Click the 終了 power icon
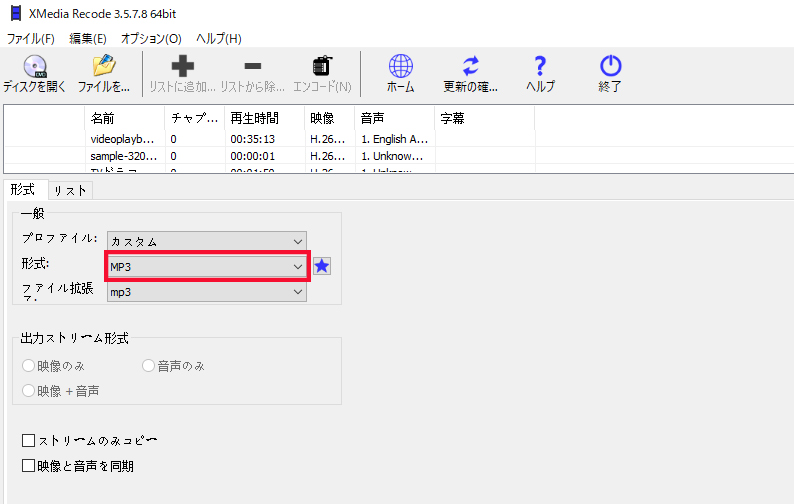 click(610, 66)
